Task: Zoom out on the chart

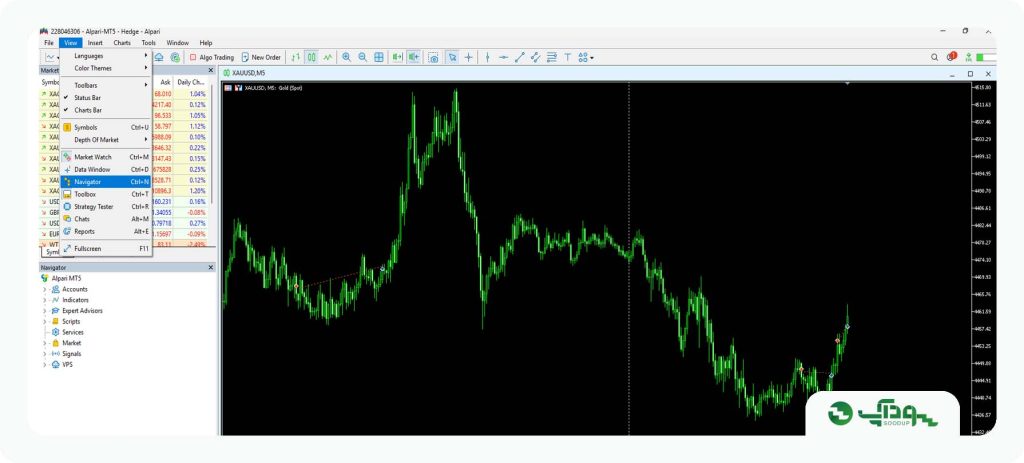Action: pos(362,57)
